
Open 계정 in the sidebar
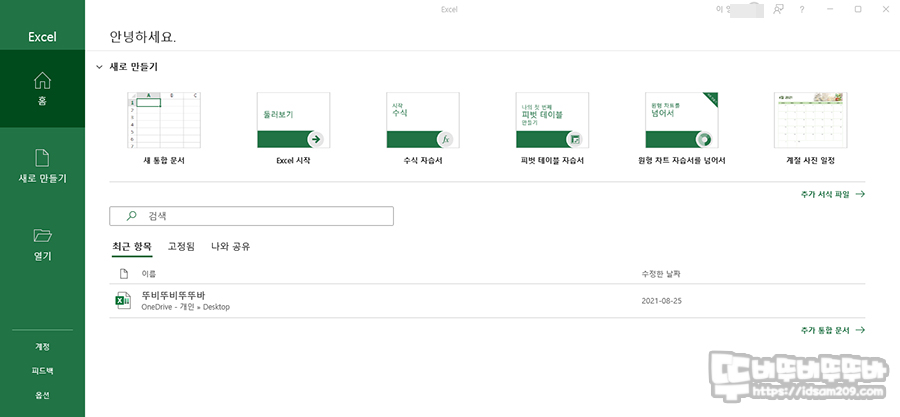[42, 347]
